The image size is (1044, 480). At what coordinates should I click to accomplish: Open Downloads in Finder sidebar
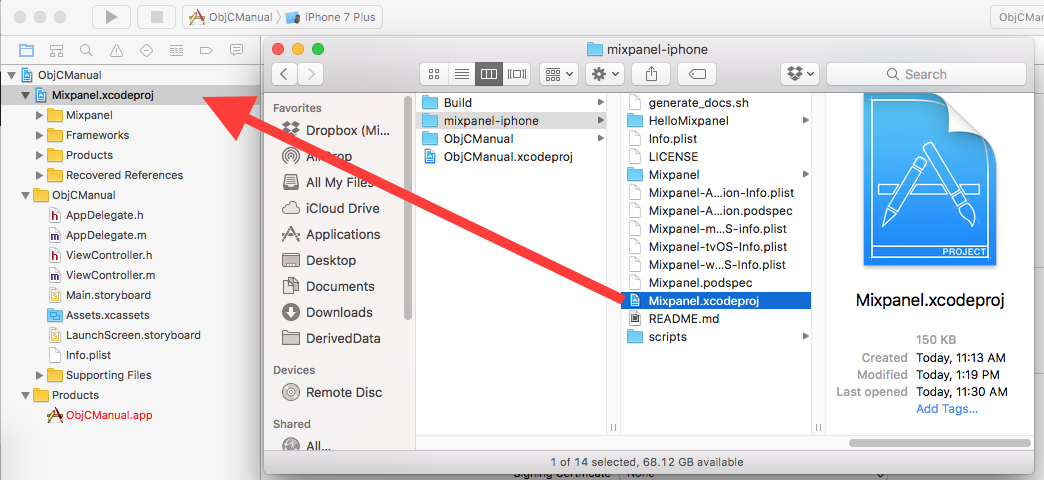coord(337,312)
